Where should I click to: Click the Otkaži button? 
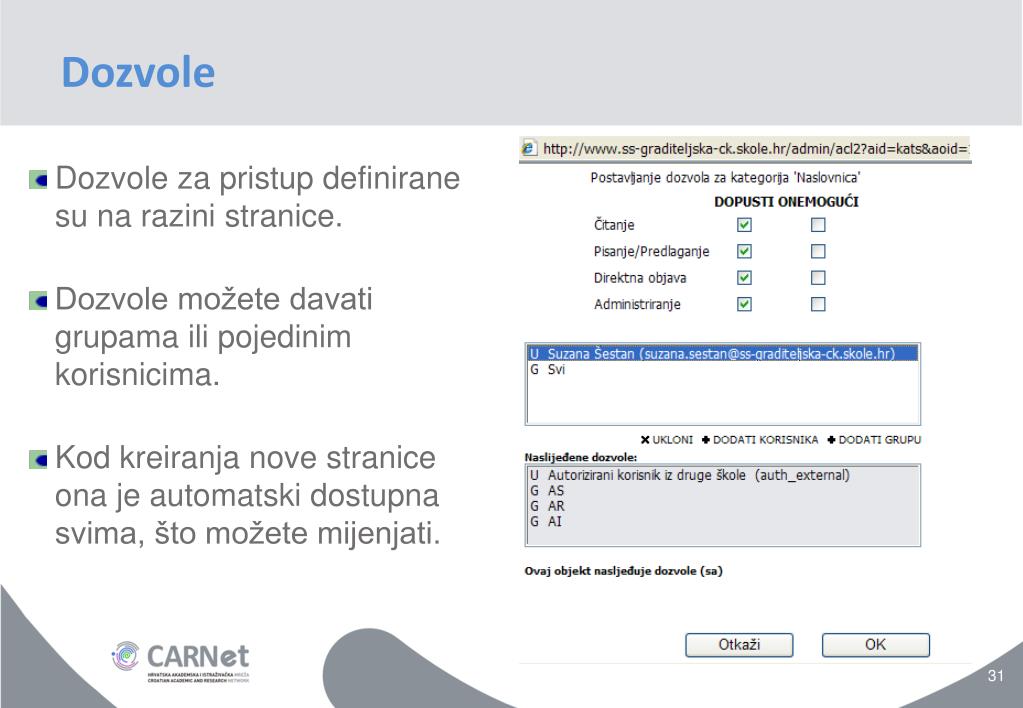tap(739, 645)
